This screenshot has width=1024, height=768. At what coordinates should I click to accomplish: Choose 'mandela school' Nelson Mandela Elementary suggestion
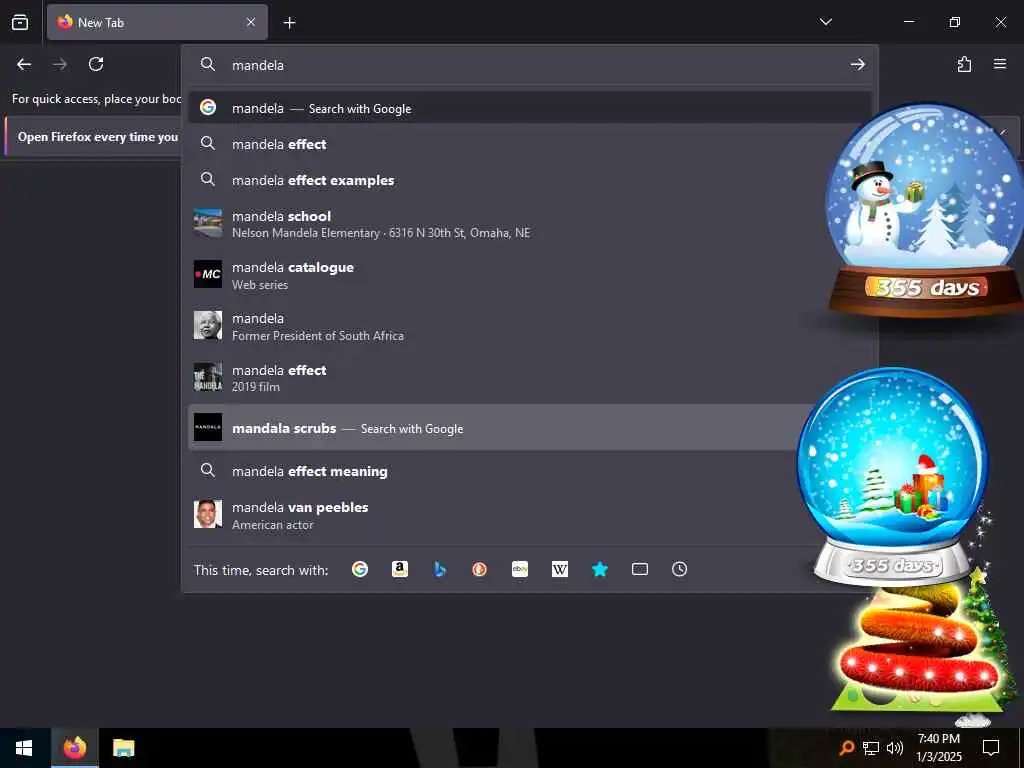click(x=529, y=224)
